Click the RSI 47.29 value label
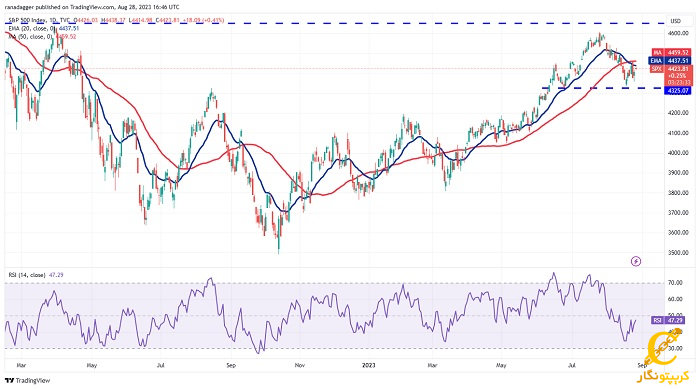The height and width of the screenshot is (389, 700). pos(667,320)
